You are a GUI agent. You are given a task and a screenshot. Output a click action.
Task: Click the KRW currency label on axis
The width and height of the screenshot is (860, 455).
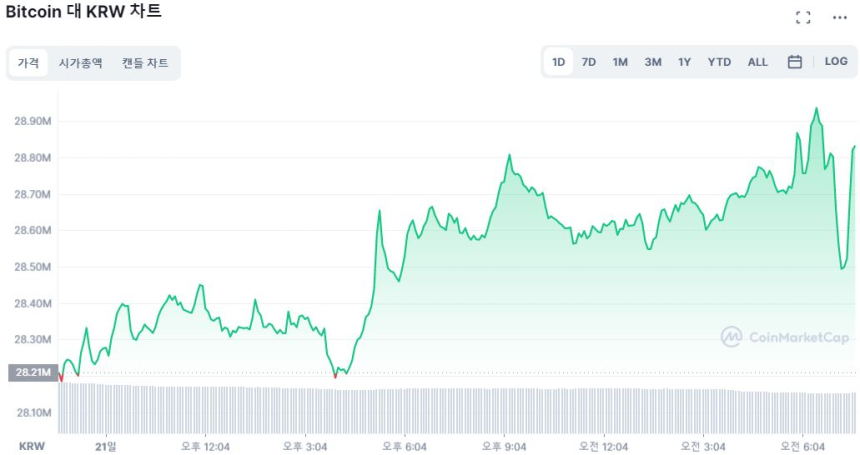(32, 445)
